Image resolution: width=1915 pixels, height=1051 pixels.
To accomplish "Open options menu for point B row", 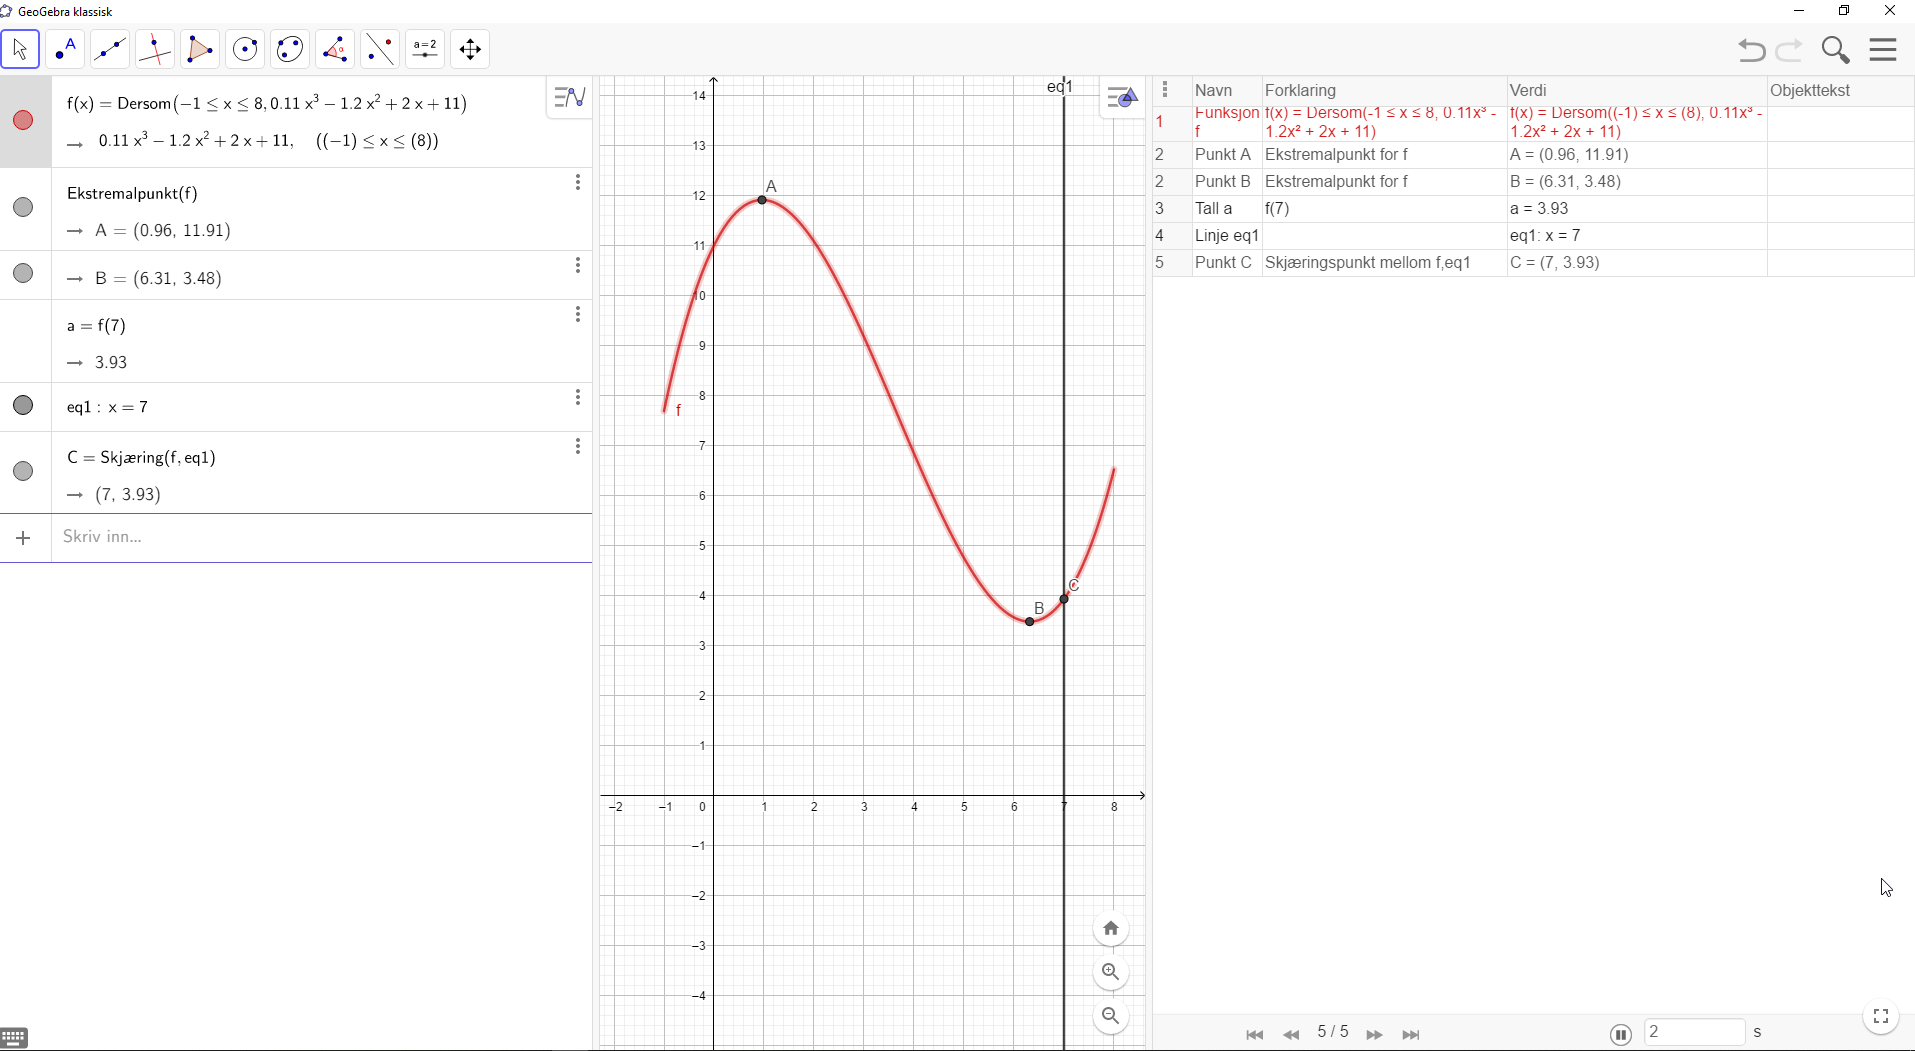I will click(578, 265).
